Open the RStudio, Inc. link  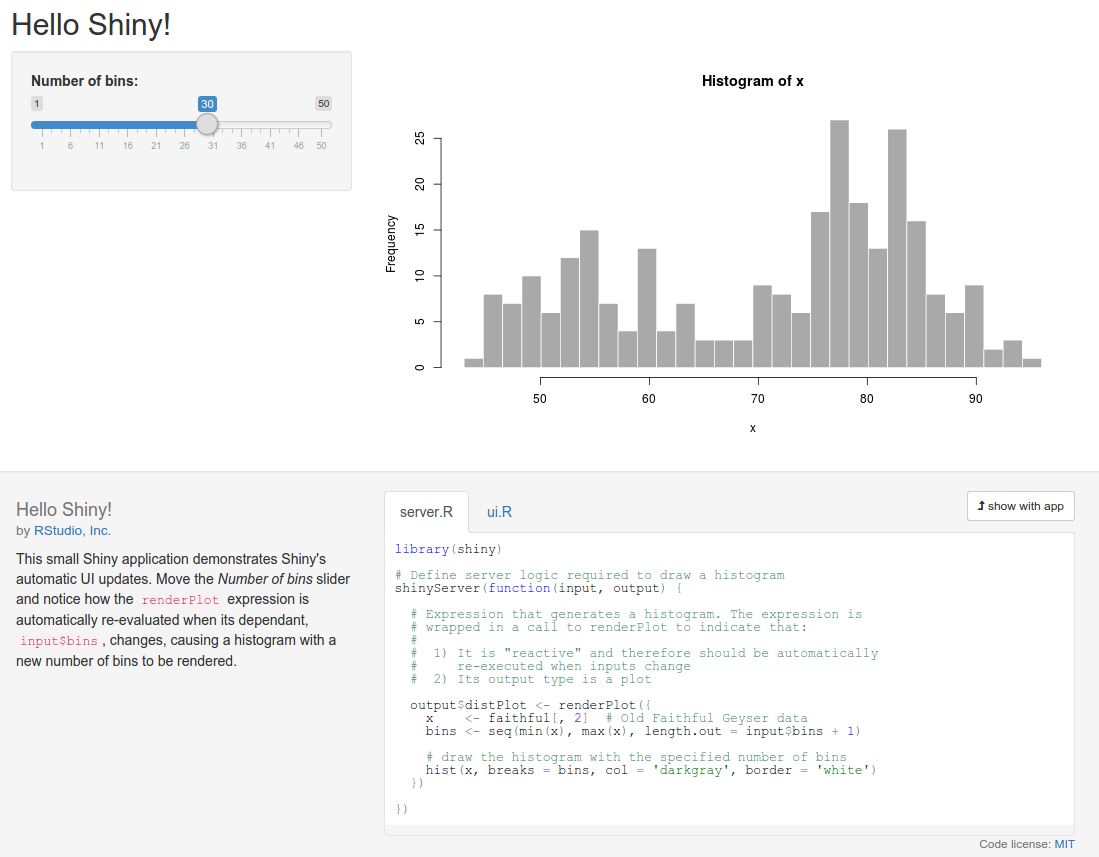tap(73, 531)
